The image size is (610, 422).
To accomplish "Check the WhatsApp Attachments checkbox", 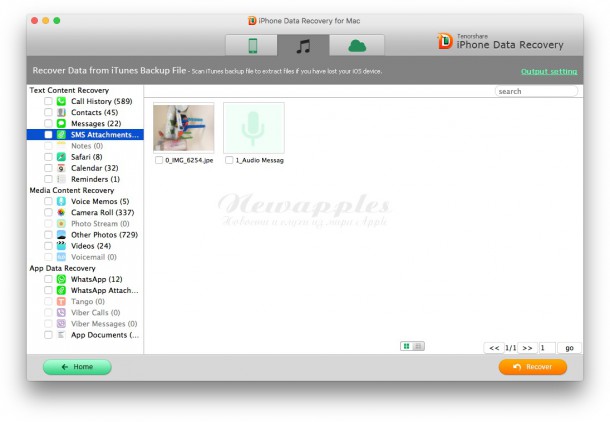I will 48,291.
